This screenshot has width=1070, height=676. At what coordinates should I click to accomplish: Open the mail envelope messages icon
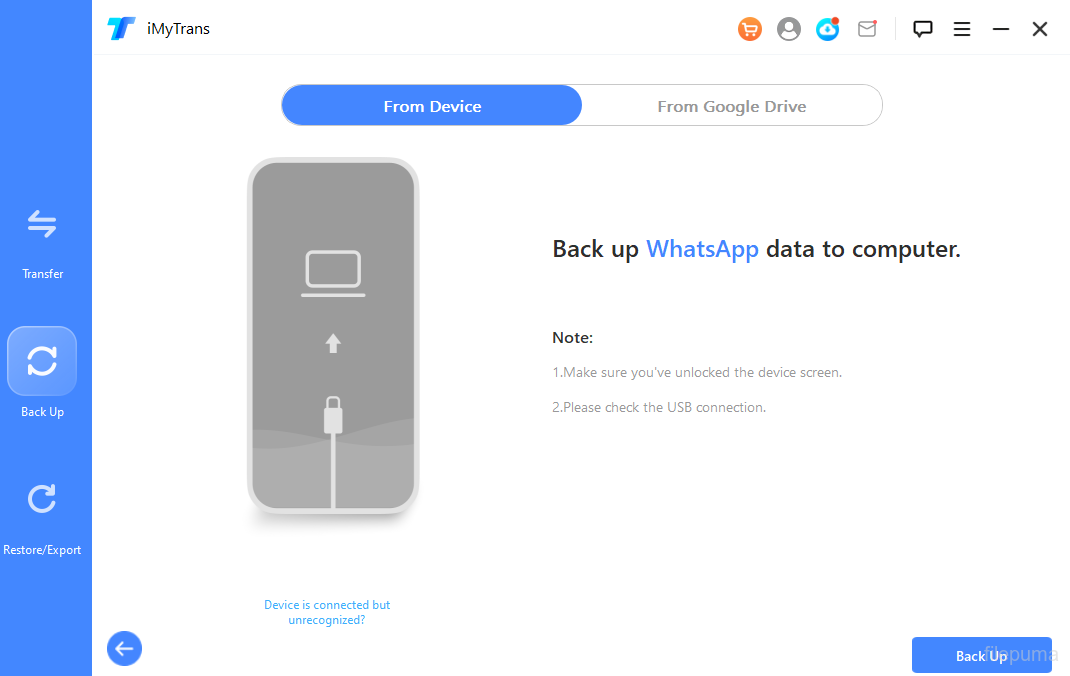(867, 30)
